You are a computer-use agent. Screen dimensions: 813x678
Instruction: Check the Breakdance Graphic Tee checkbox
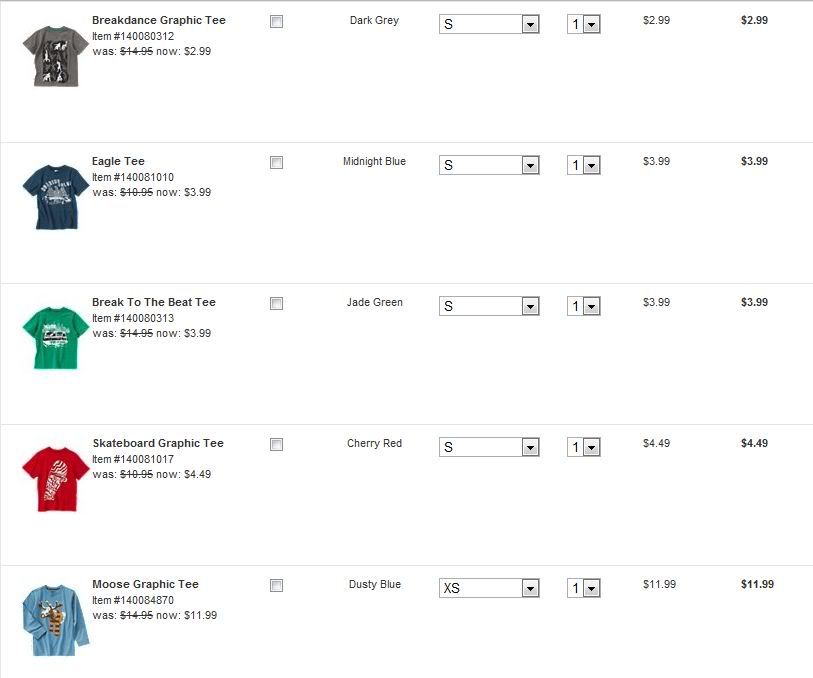pos(277,21)
